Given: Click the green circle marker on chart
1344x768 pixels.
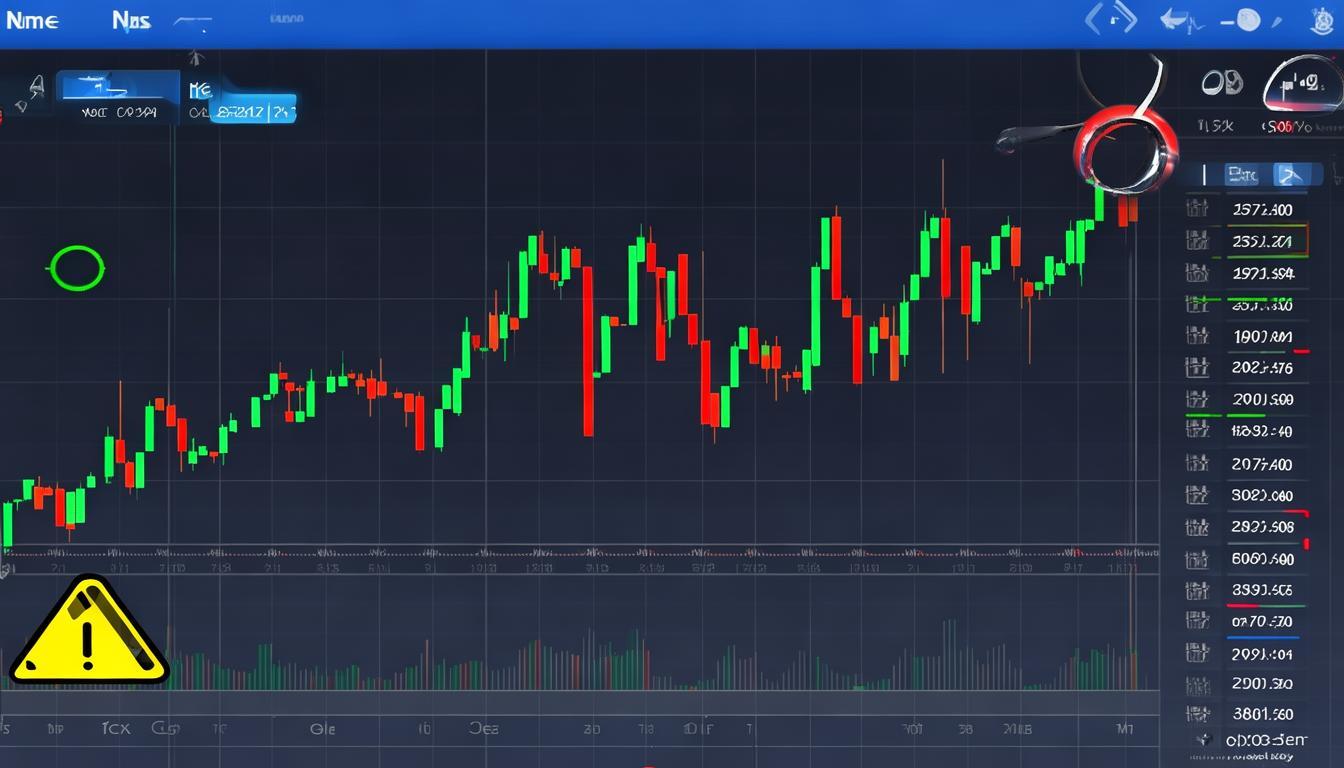Looking at the screenshot, I should pos(77,268).
